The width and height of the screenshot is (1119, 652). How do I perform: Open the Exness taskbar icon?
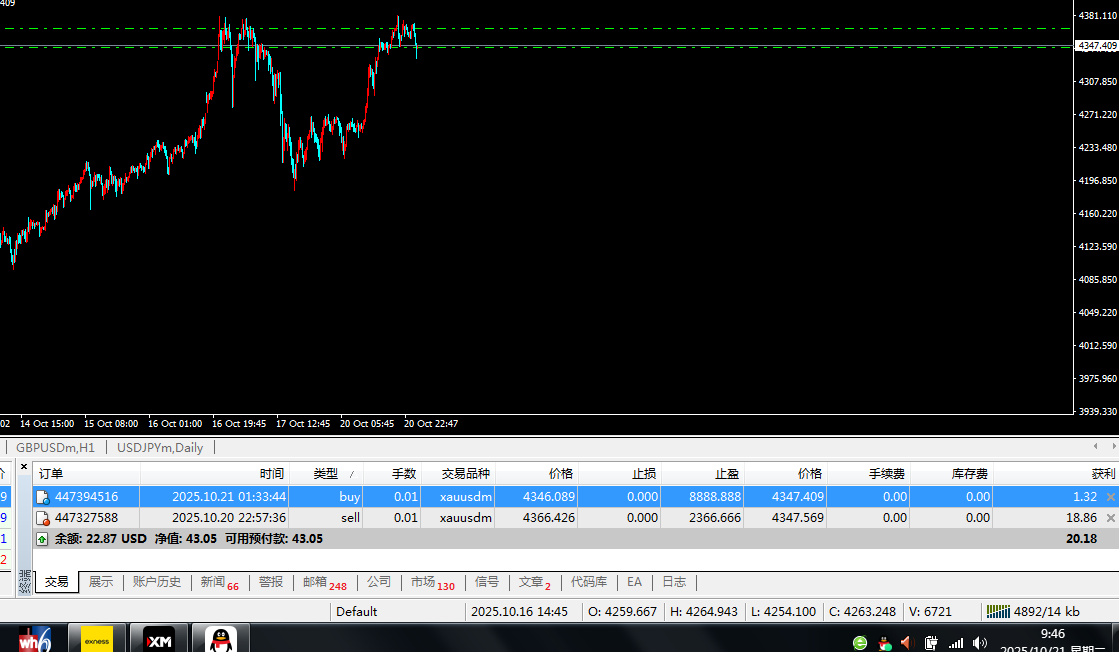point(97,639)
